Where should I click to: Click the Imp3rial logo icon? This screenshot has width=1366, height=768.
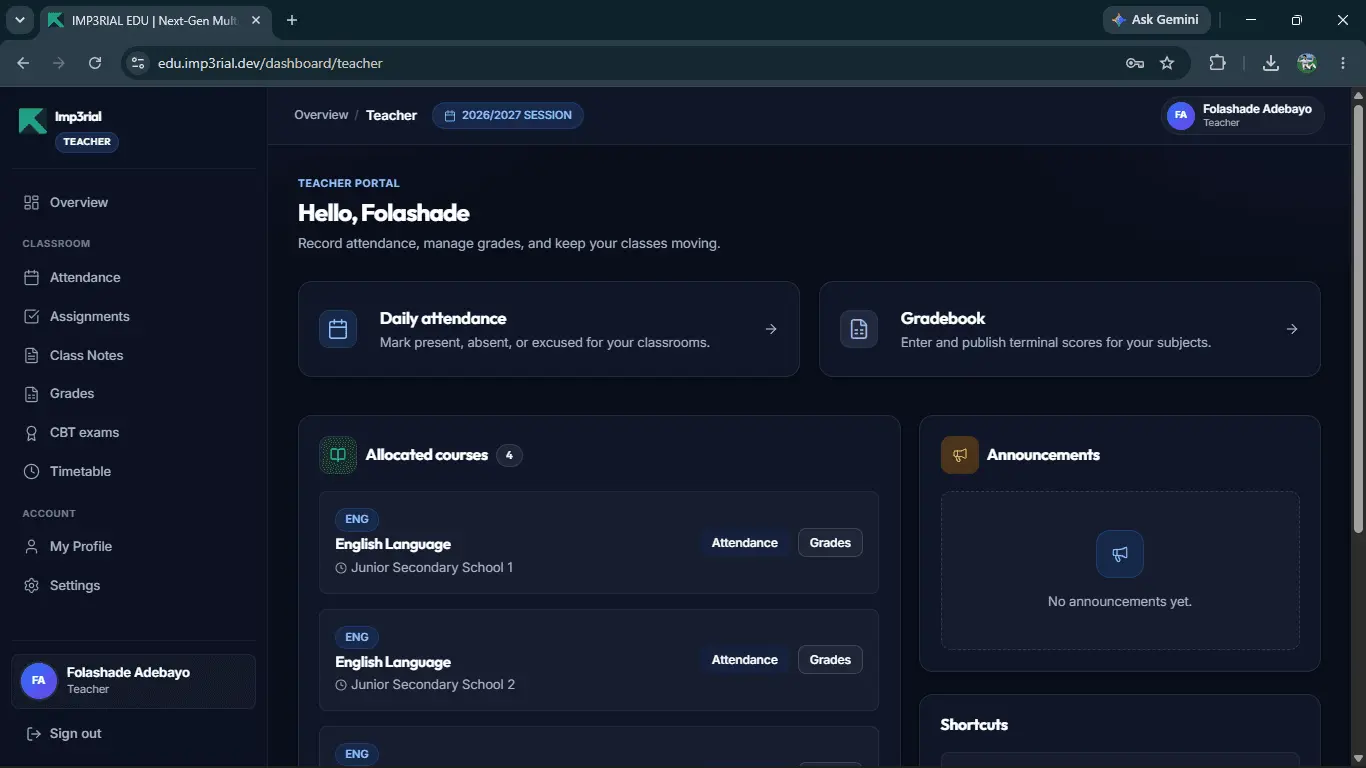click(32, 121)
